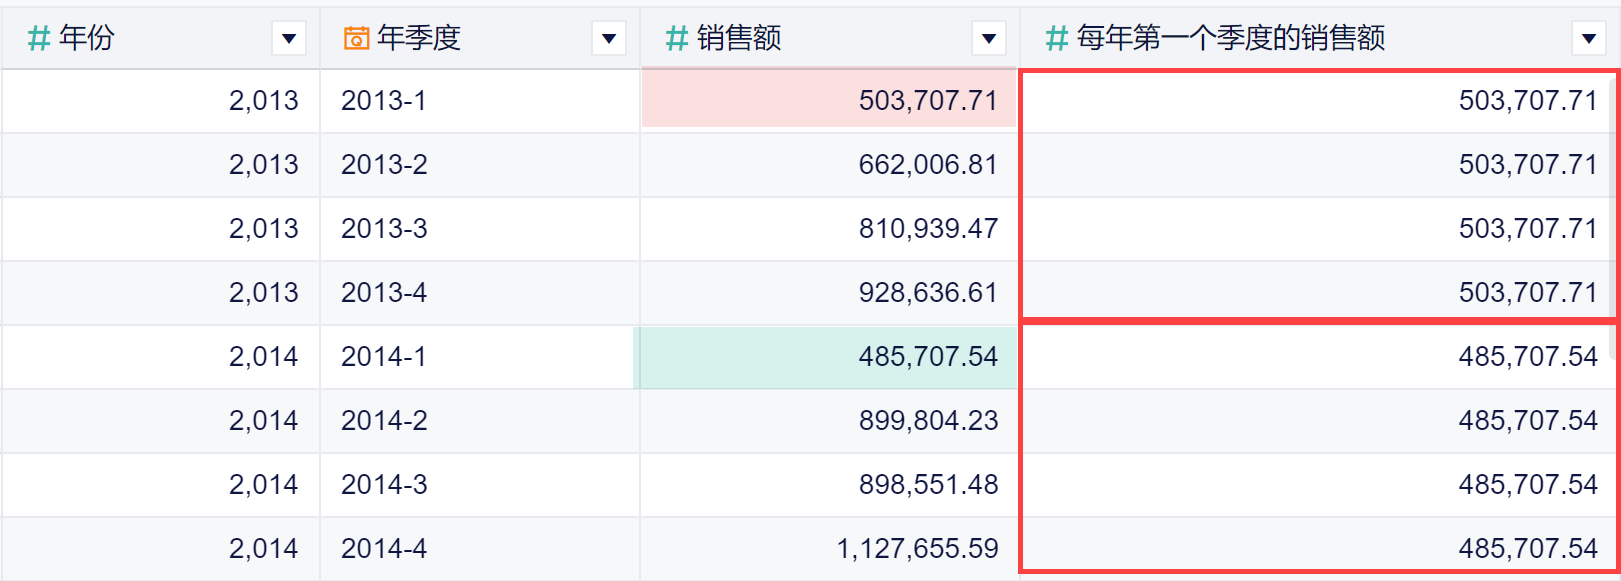
Task: Click the hash icon beside 每年第一个季度的销售额
Action: 1057,39
